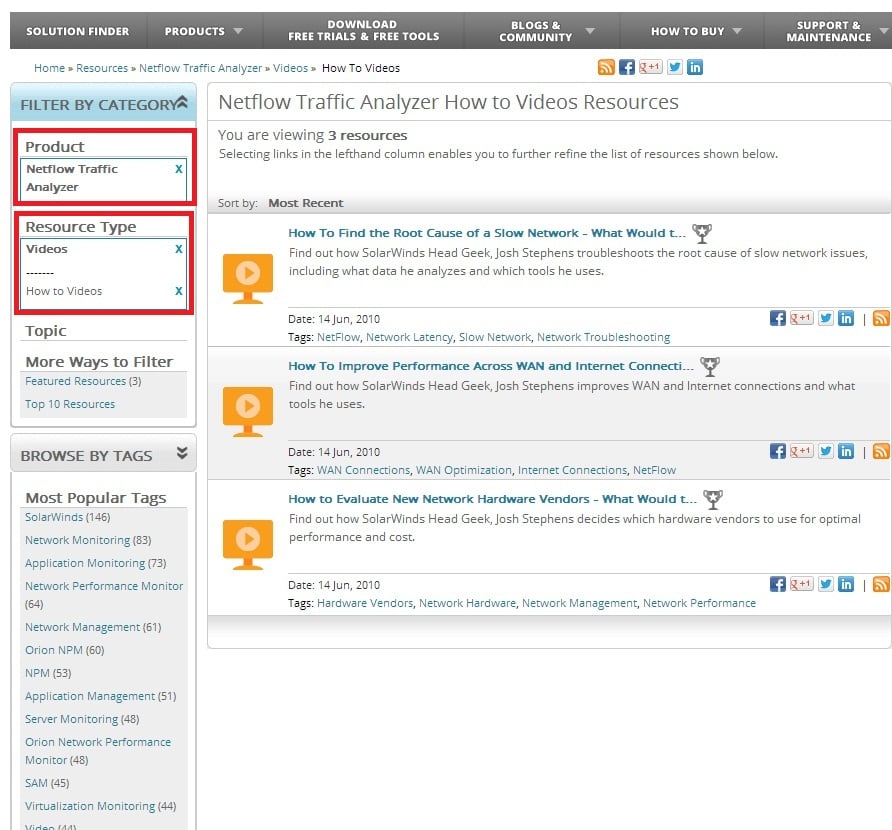Tweet the Hardware Vendors video

(x=826, y=584)
